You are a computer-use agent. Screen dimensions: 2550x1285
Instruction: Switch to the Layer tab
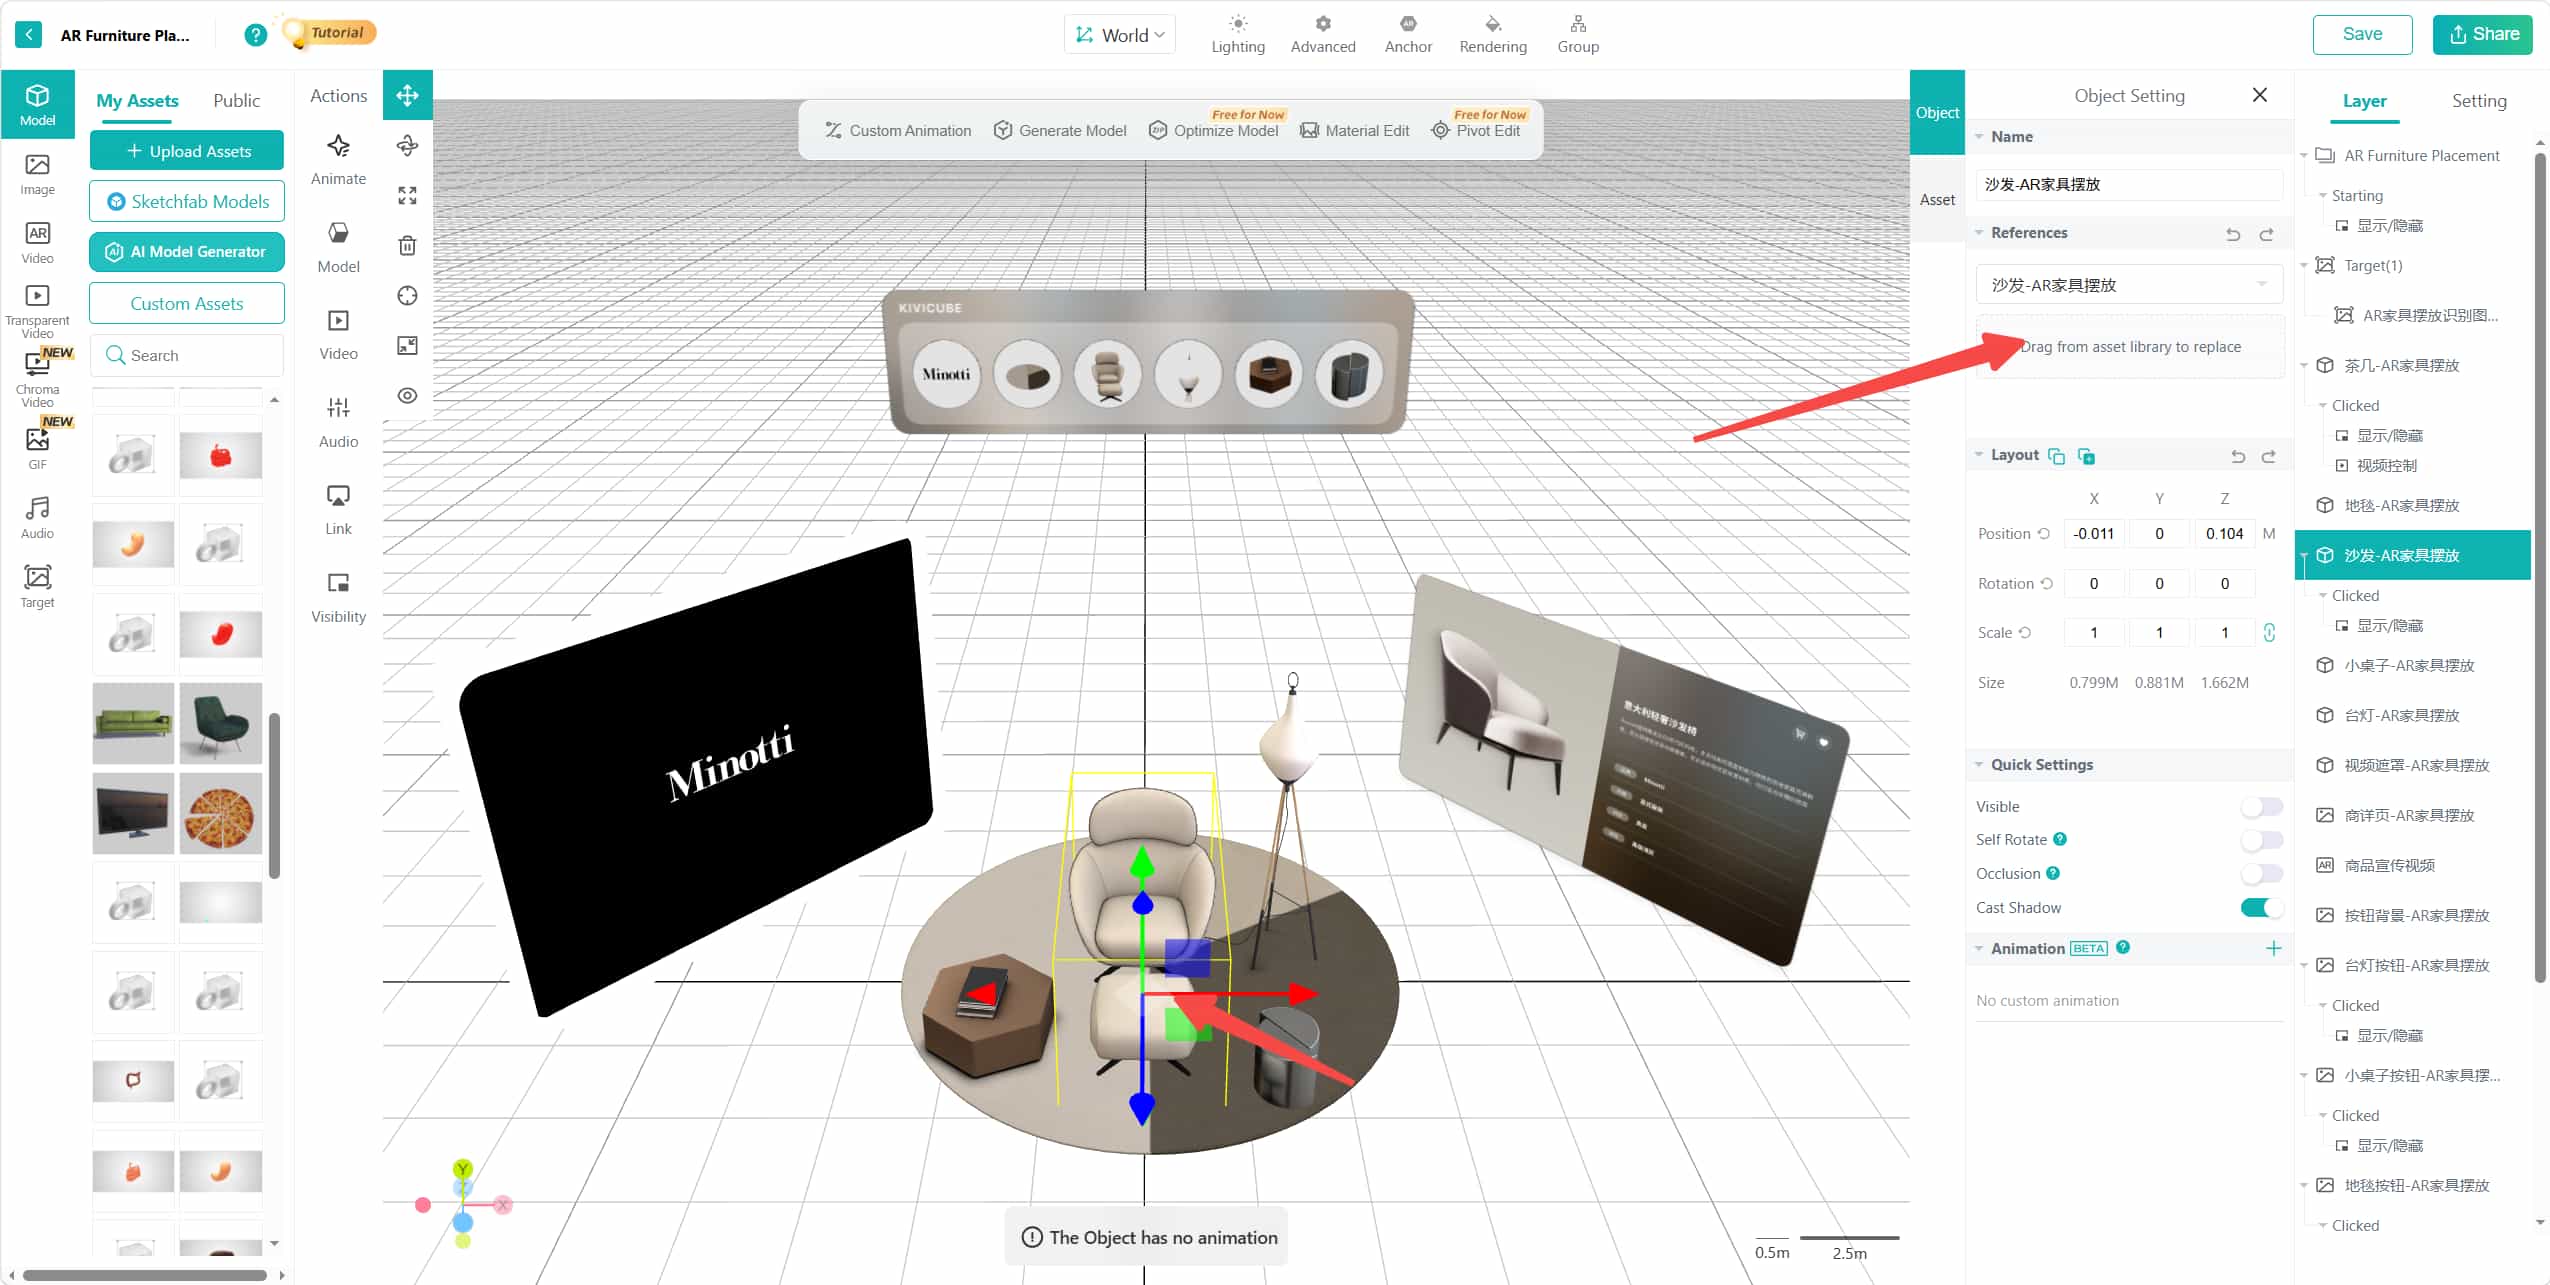2364,101
